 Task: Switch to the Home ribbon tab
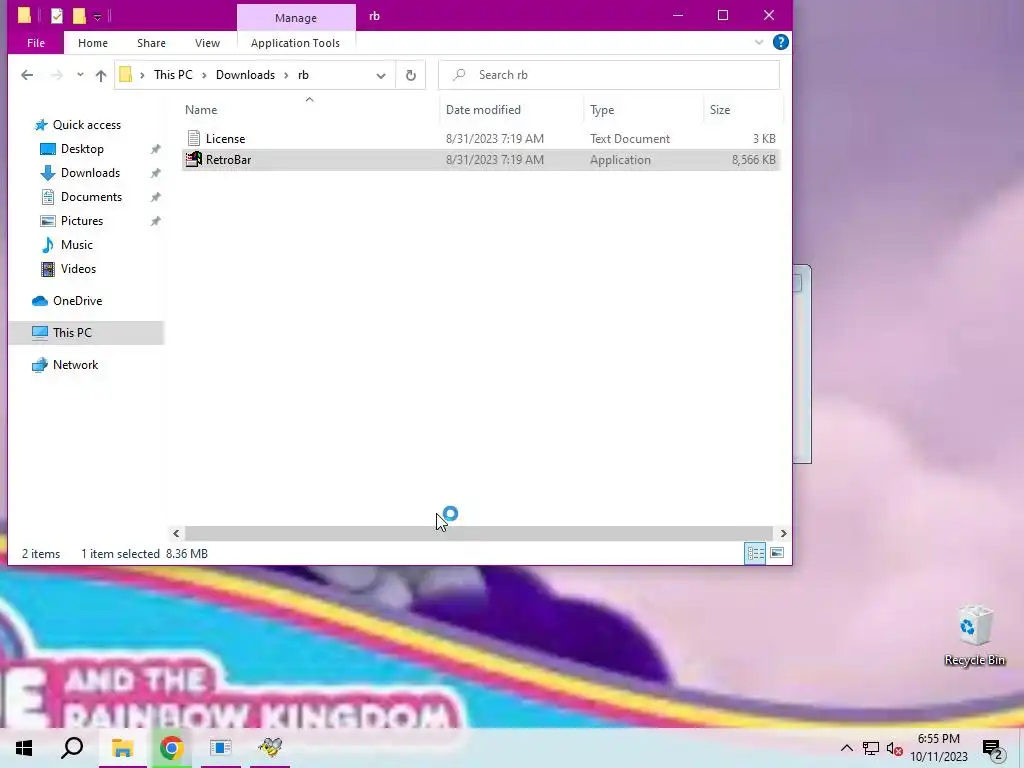coord(93,43)
